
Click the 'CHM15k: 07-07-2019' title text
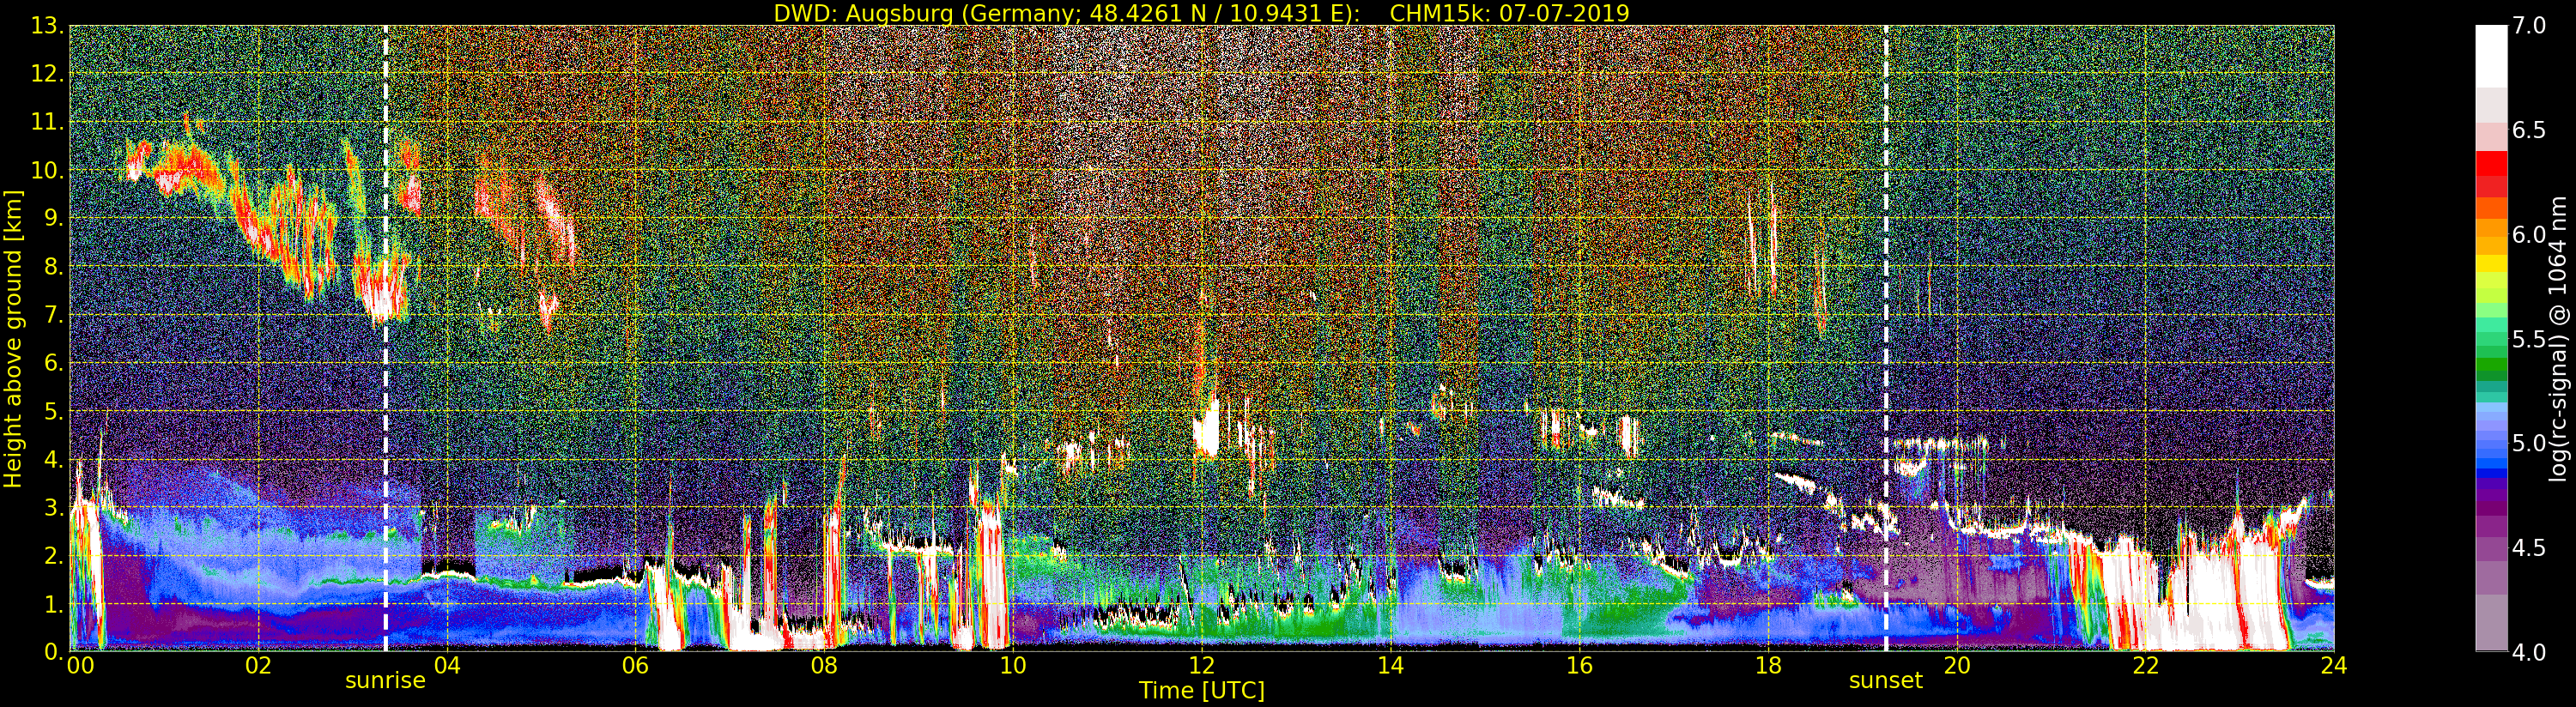pos(1509,13)
